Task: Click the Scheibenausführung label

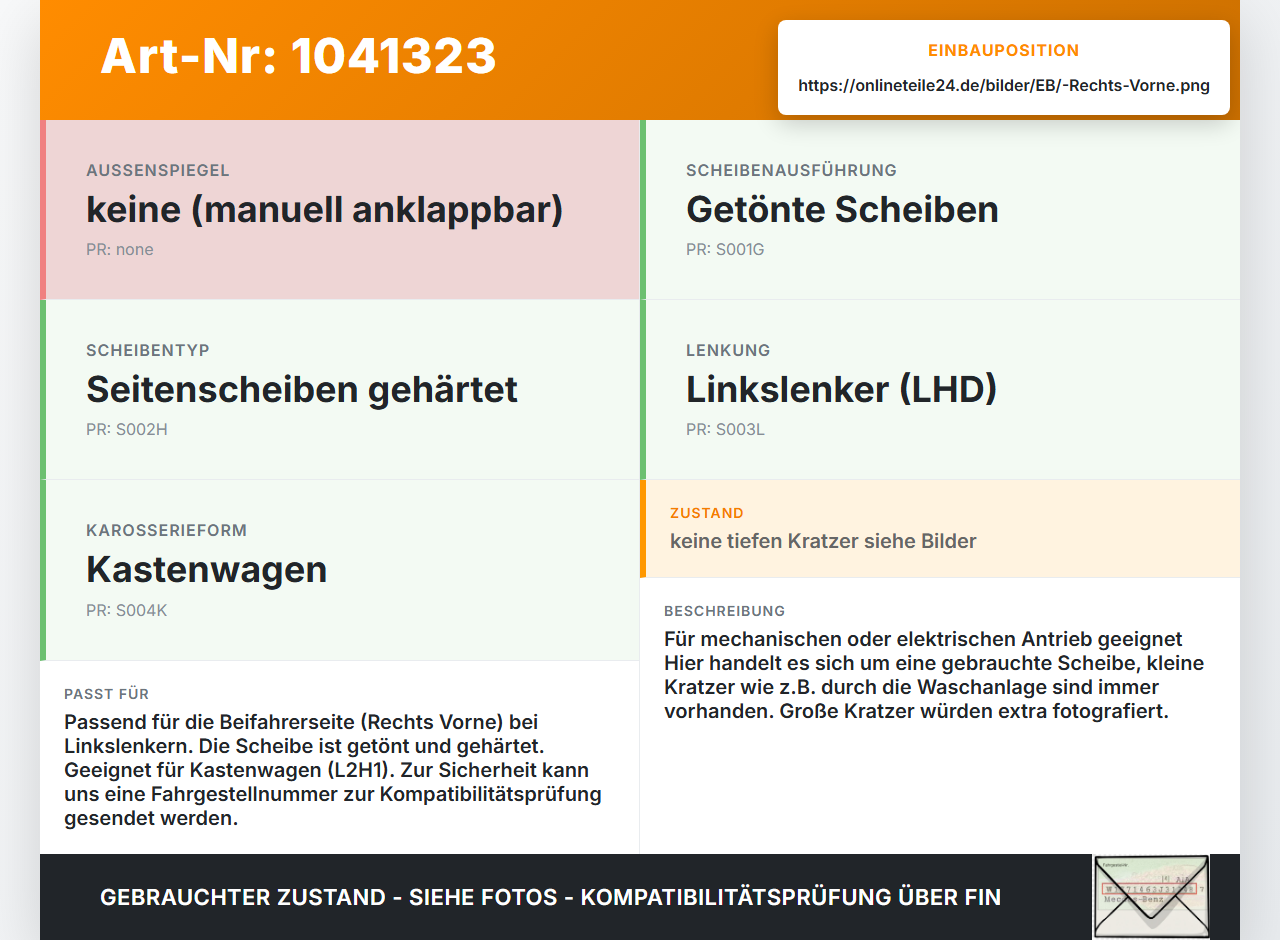Action: click(791, 170)
